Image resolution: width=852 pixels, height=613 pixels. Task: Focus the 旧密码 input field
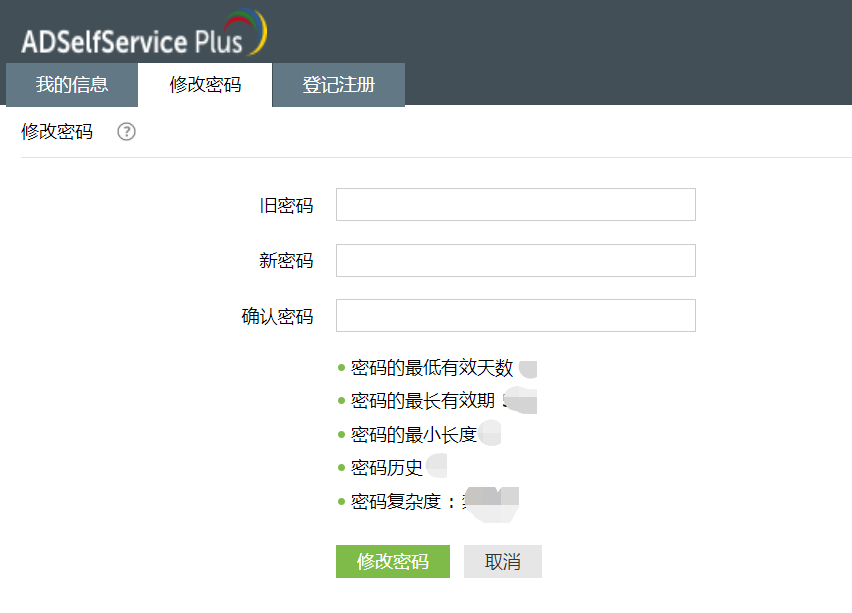click(x=515, y=205)
